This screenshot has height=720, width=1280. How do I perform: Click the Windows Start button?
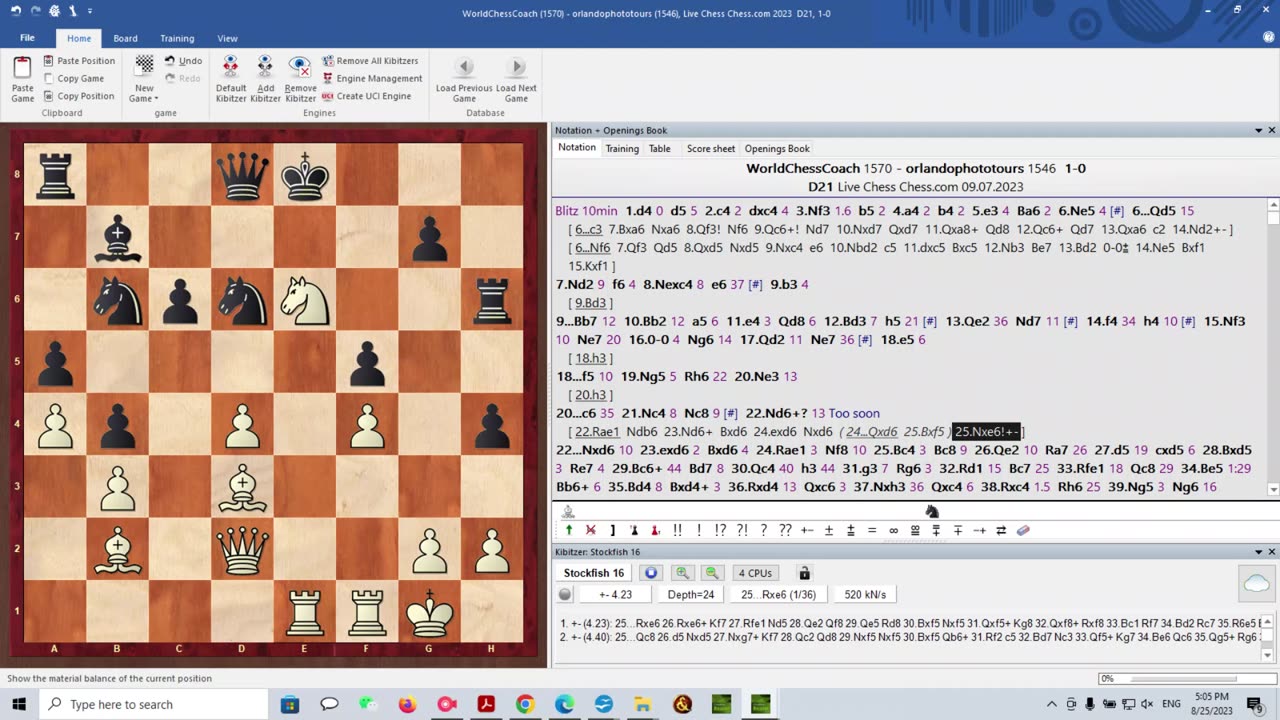pyautogui.click(x=20, y=704)
